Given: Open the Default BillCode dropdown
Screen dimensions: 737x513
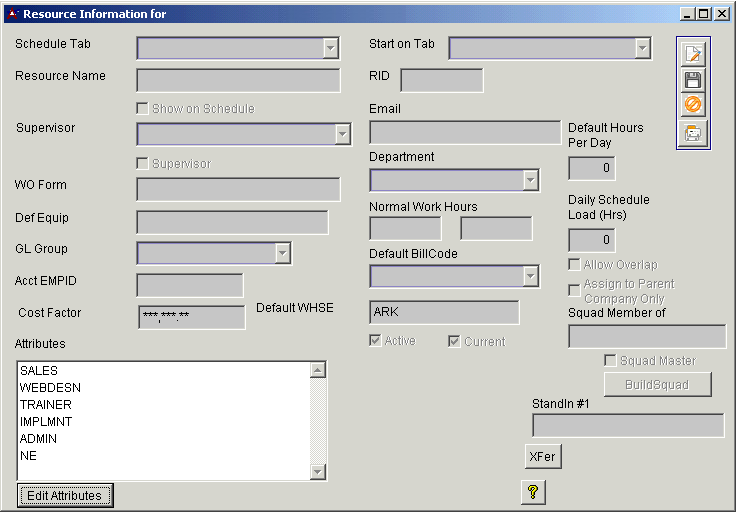Looking at the screenshot, I should (530, 276).
